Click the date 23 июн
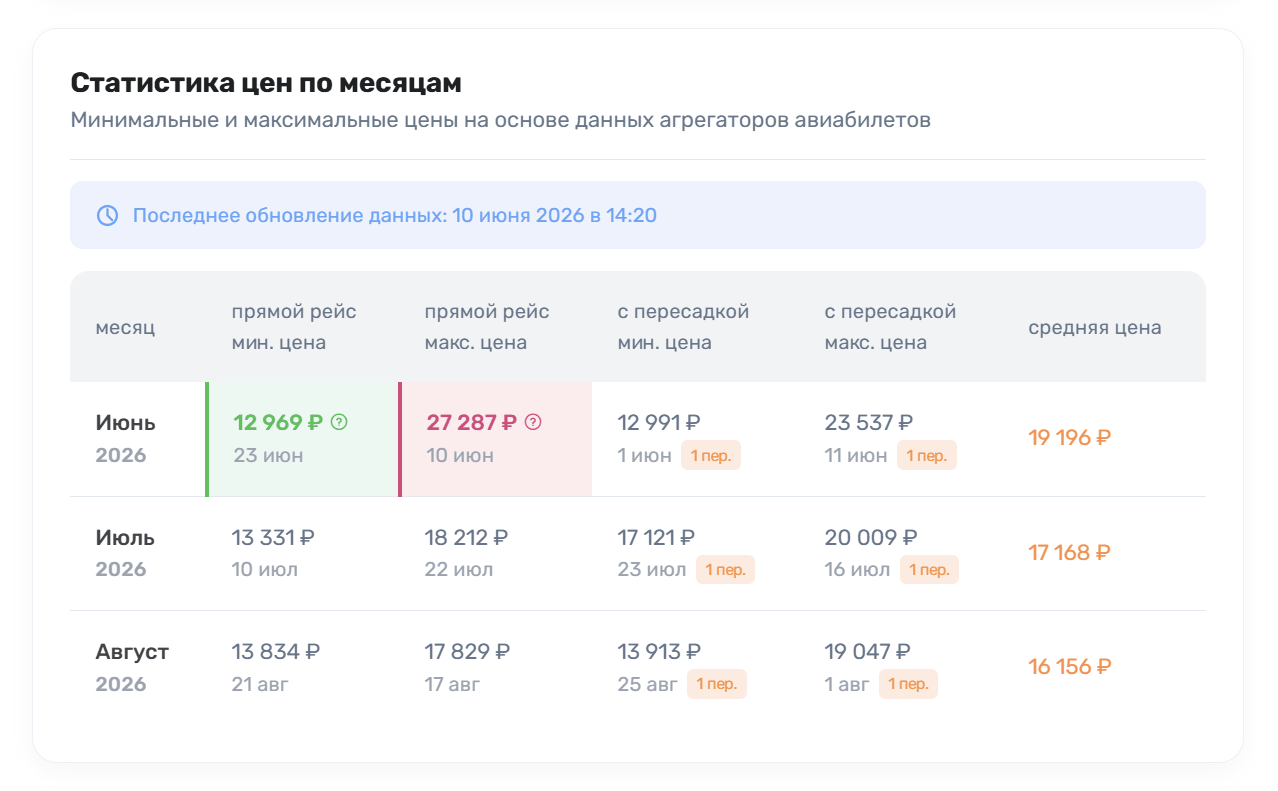This screenshot has width=1278, height=791. [x=268, y=456]
